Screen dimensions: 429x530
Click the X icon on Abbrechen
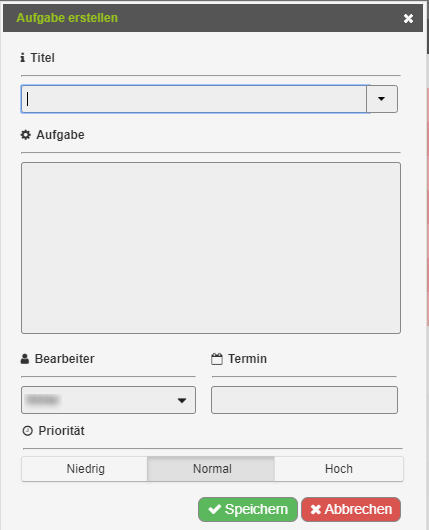point(315,509)
